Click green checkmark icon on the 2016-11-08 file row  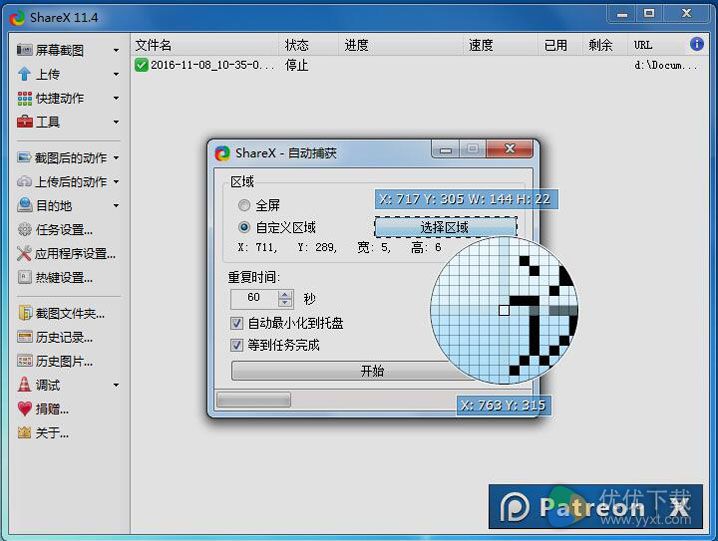(141, 65)
